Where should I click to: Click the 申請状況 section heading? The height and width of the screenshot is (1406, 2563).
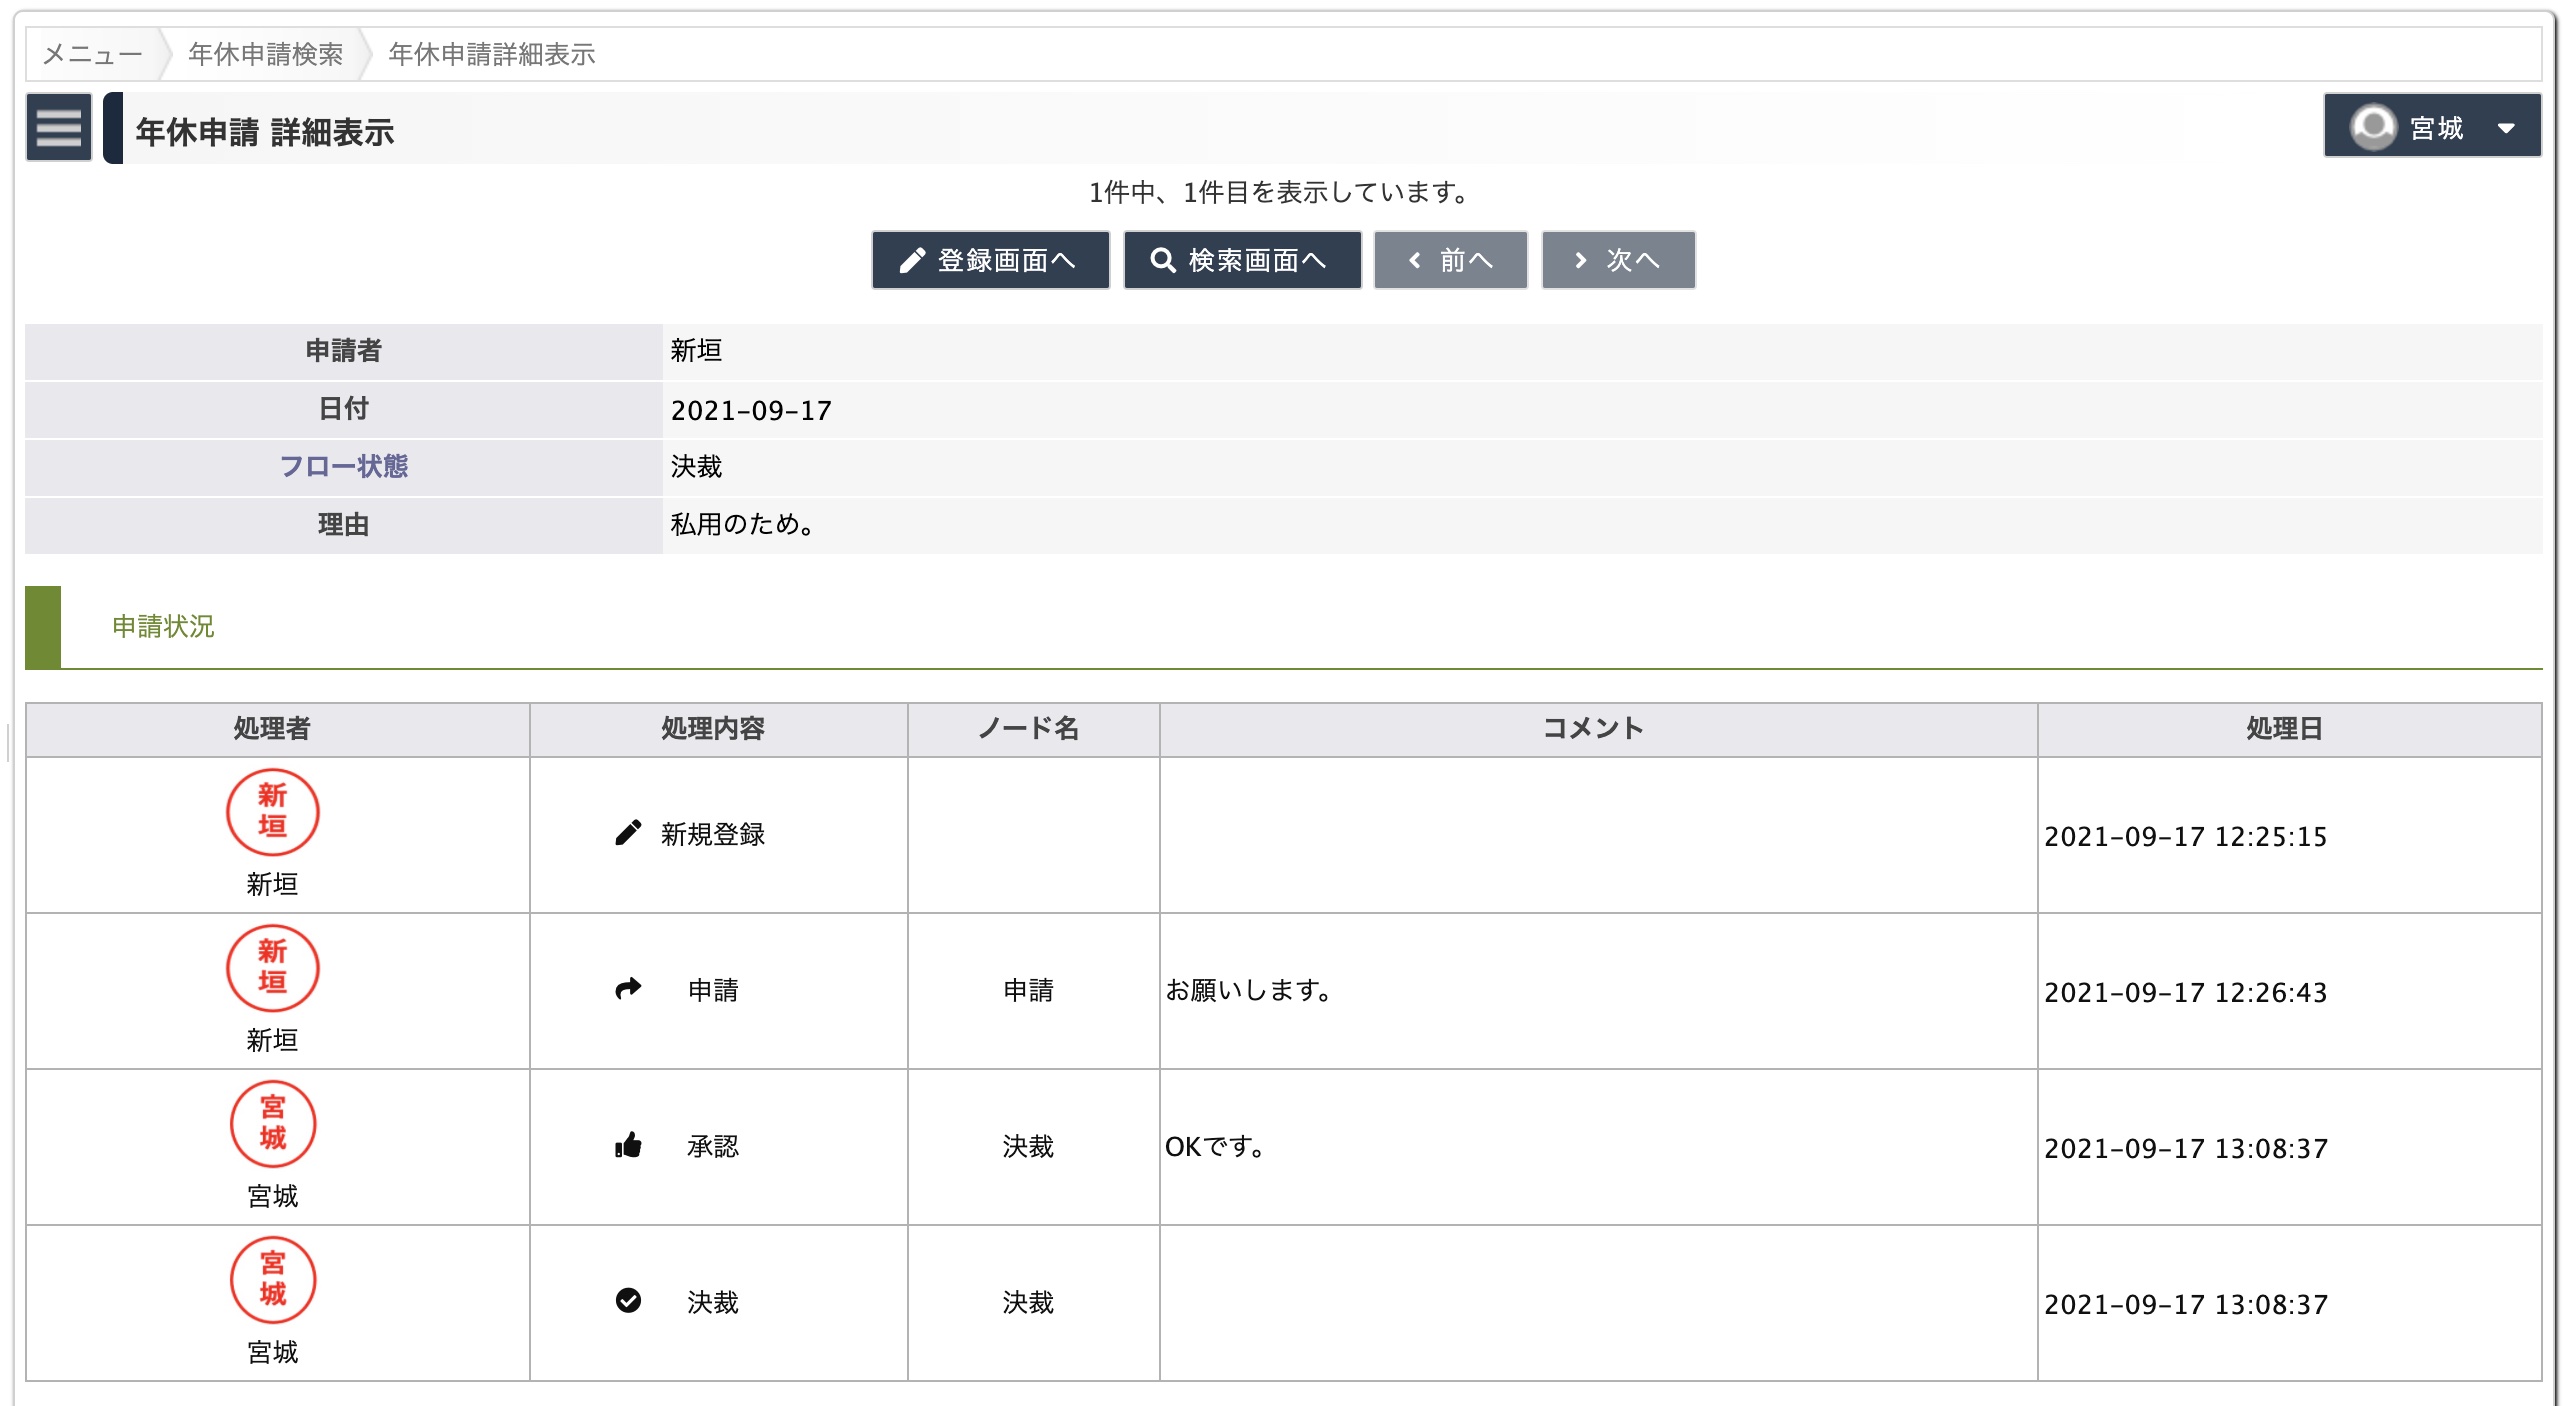[x=163, y=626]
